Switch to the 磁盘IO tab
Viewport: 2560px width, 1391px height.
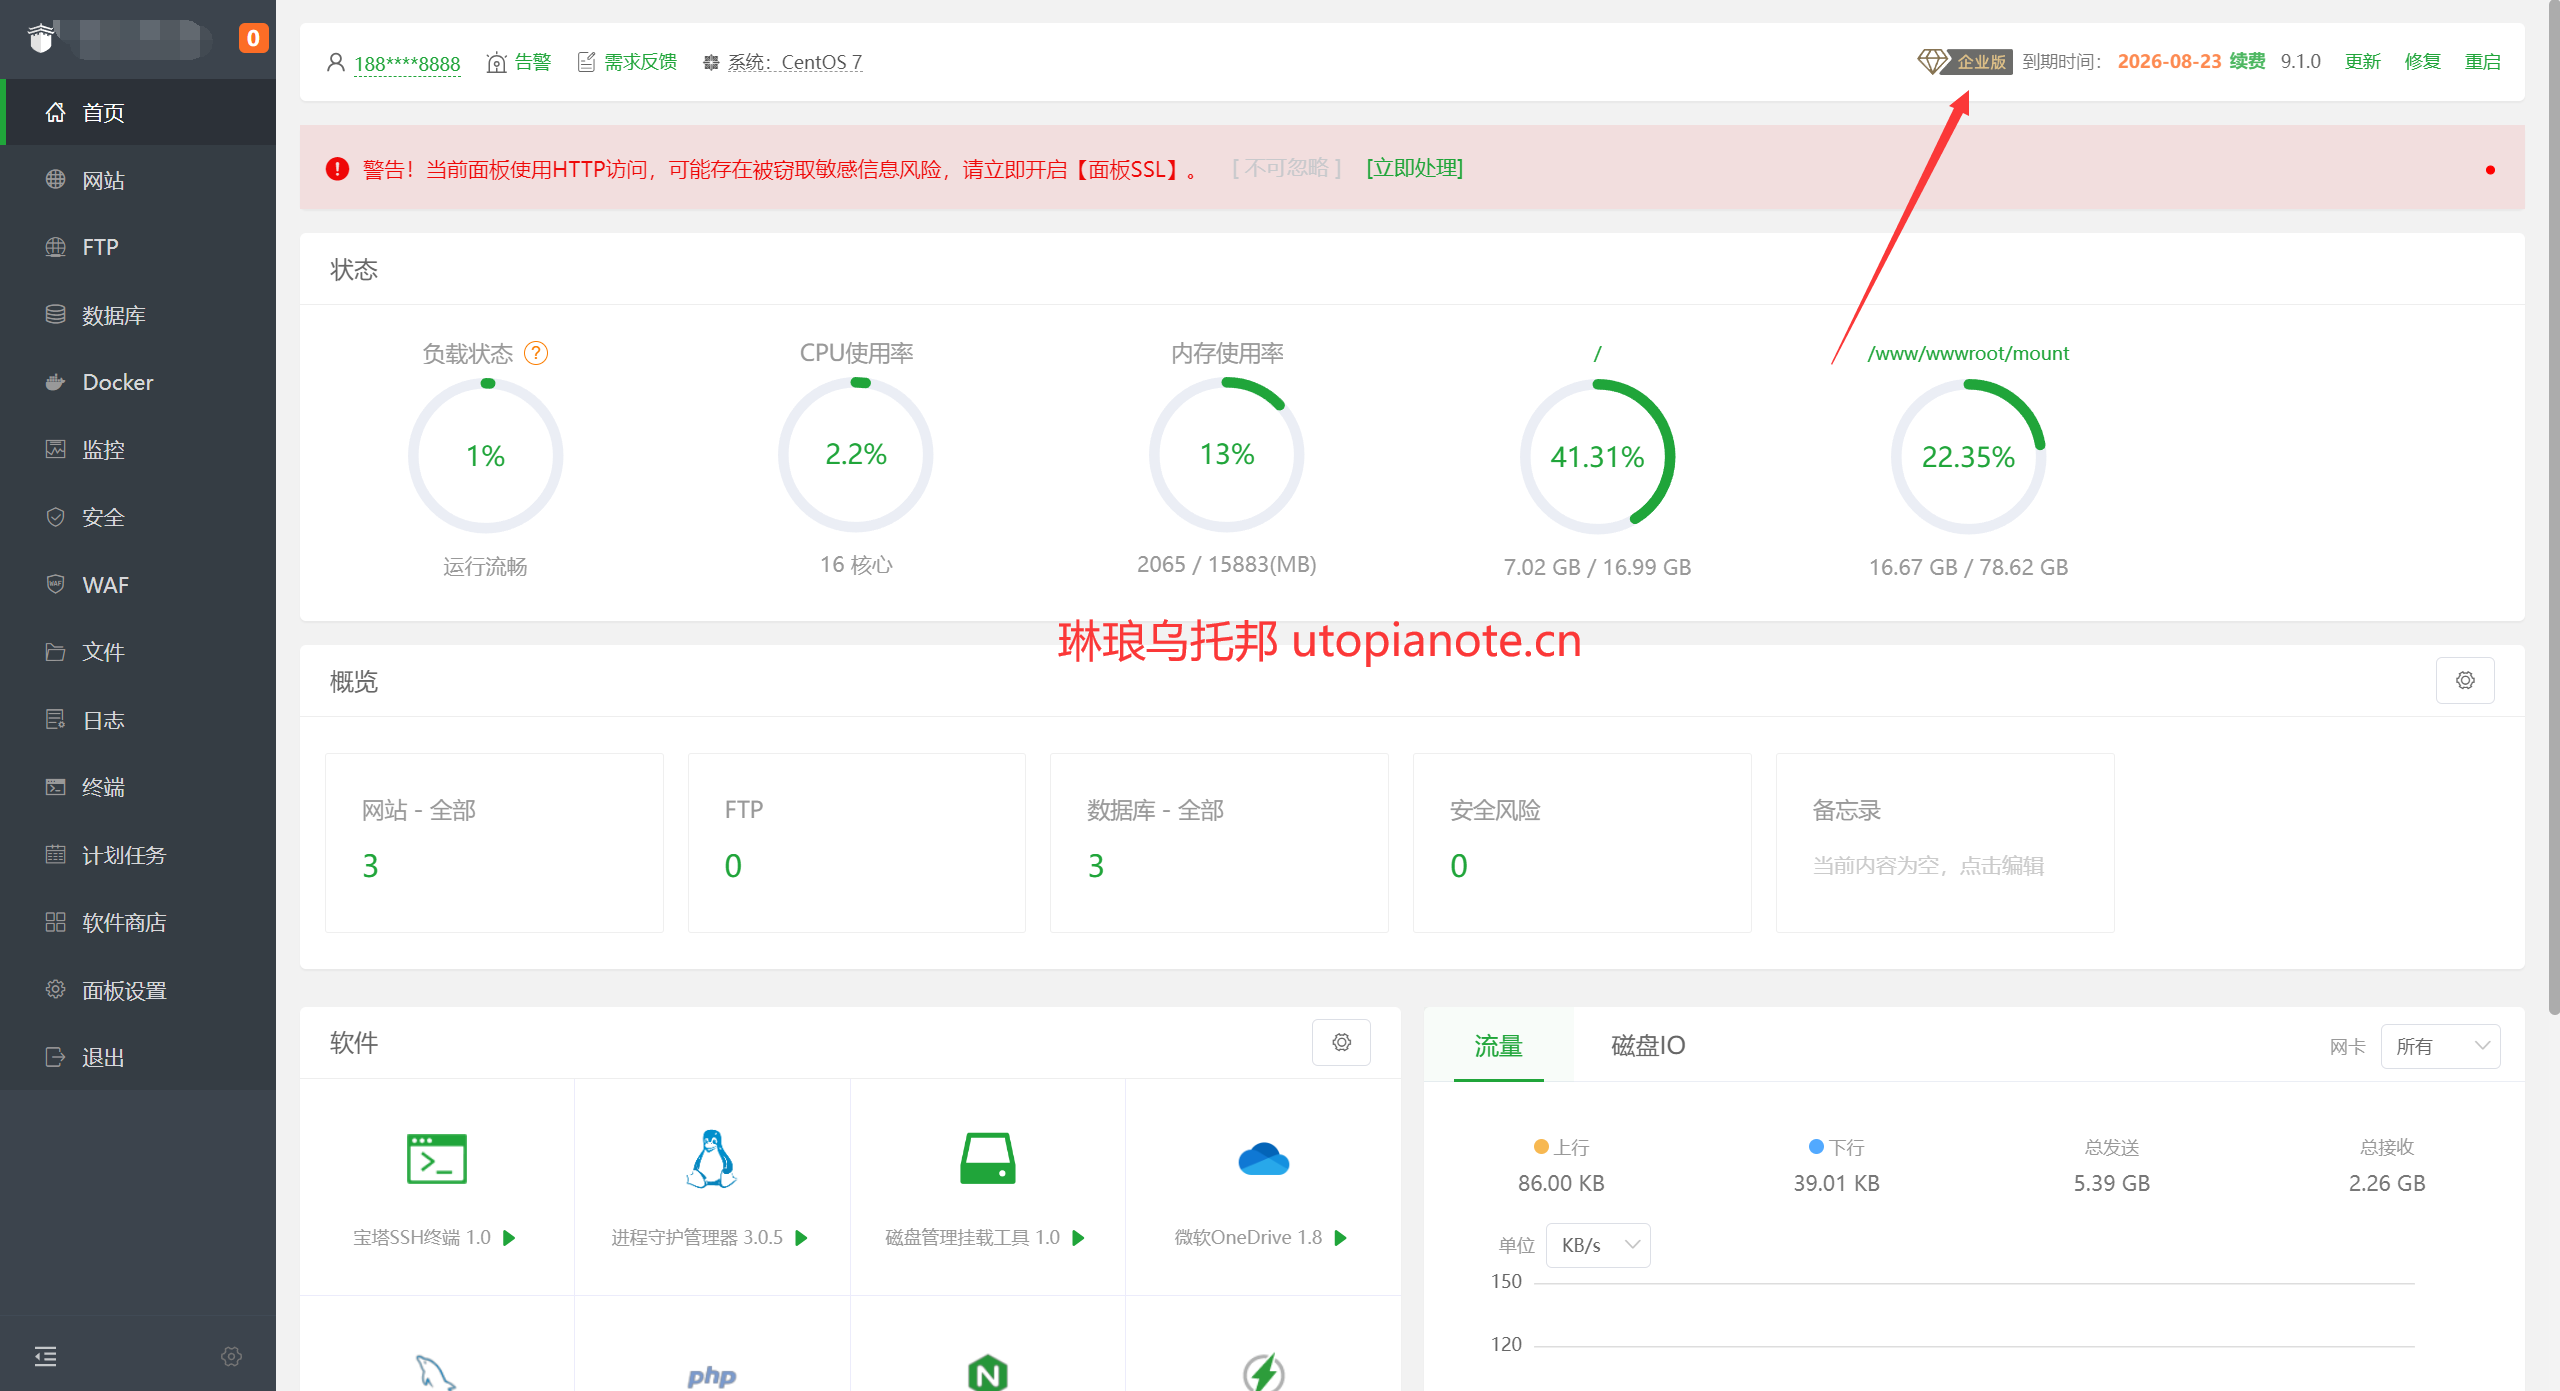pyautogui.click(x=1647, y=1045)
